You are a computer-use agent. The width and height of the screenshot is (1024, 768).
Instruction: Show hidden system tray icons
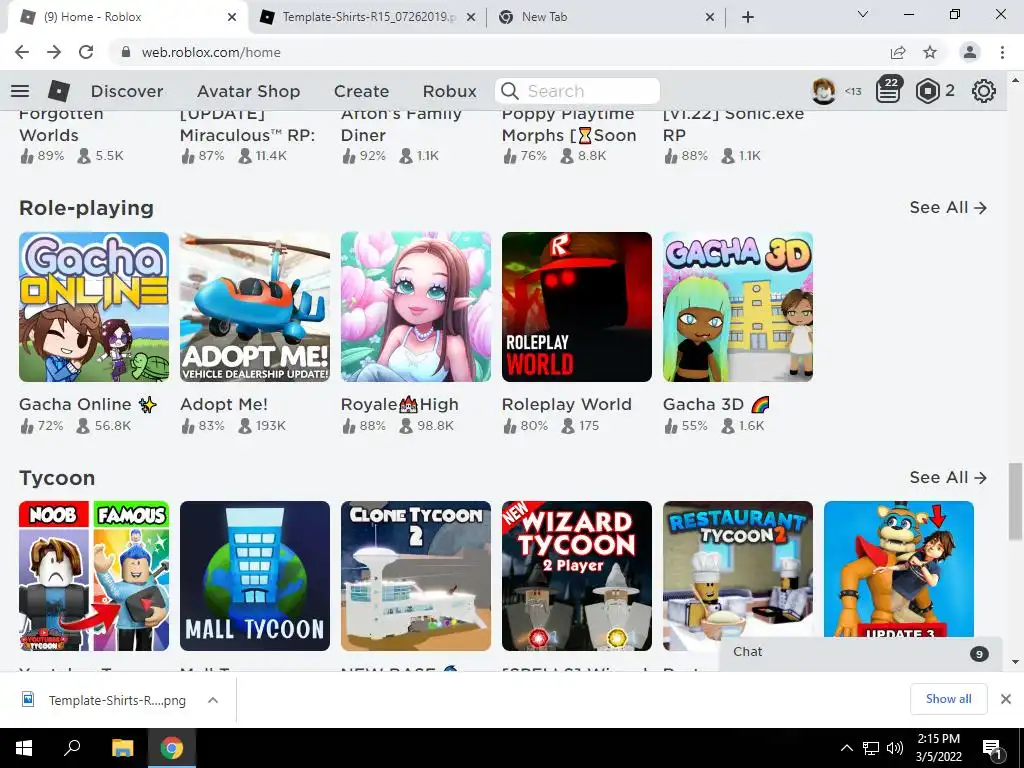(846, 748)
